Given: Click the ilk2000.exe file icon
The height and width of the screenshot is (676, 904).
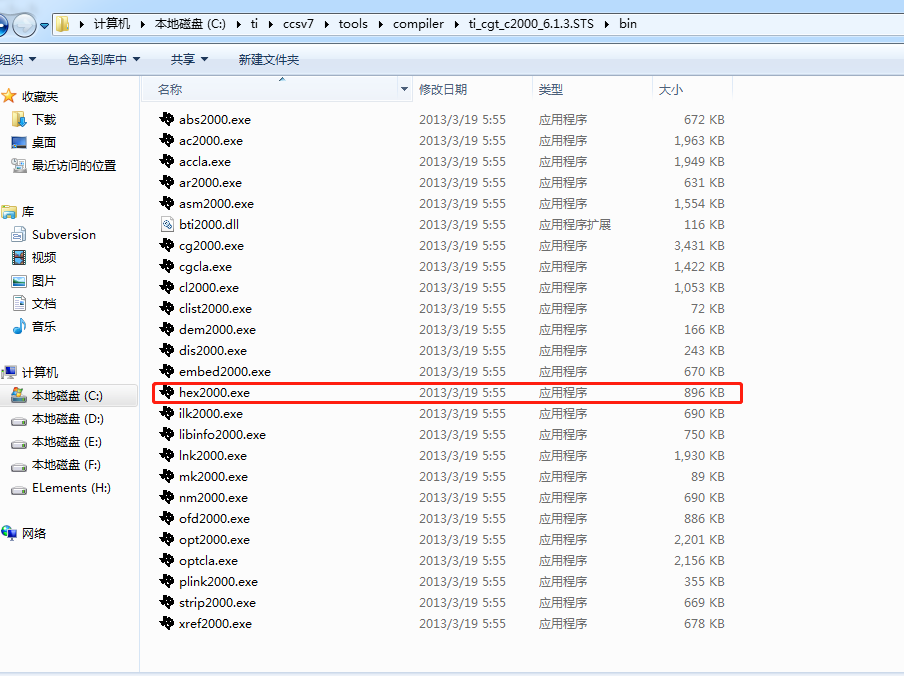Looking at the screenshot, I should (x=167, y=413).
